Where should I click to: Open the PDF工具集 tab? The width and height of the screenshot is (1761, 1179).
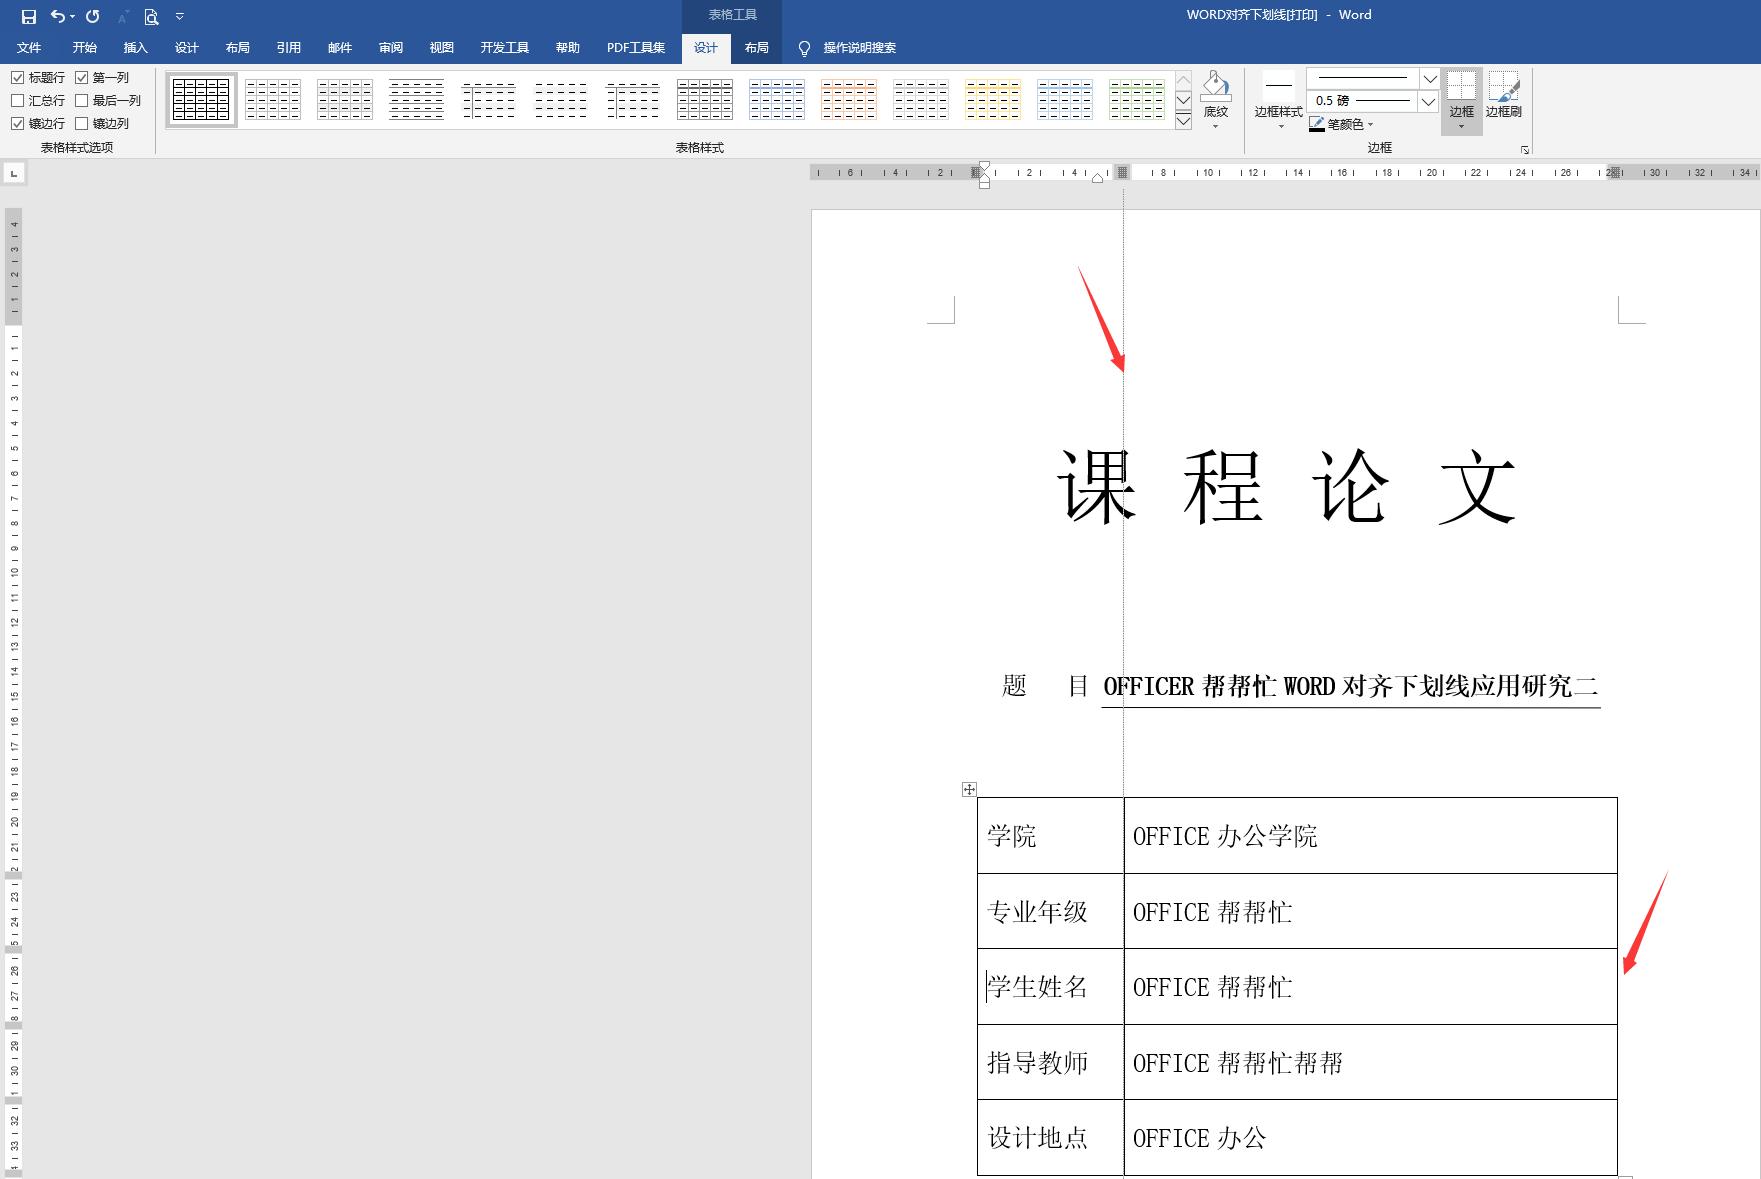(636, 48)
